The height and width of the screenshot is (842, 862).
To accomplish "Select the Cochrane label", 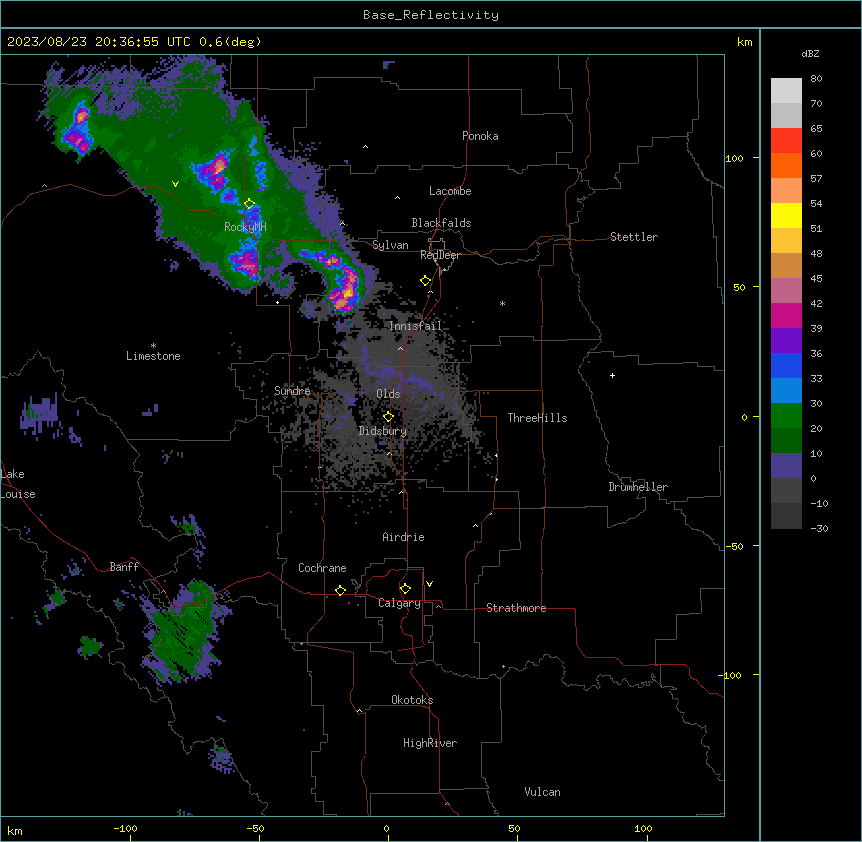I will (x=322, y=568).
